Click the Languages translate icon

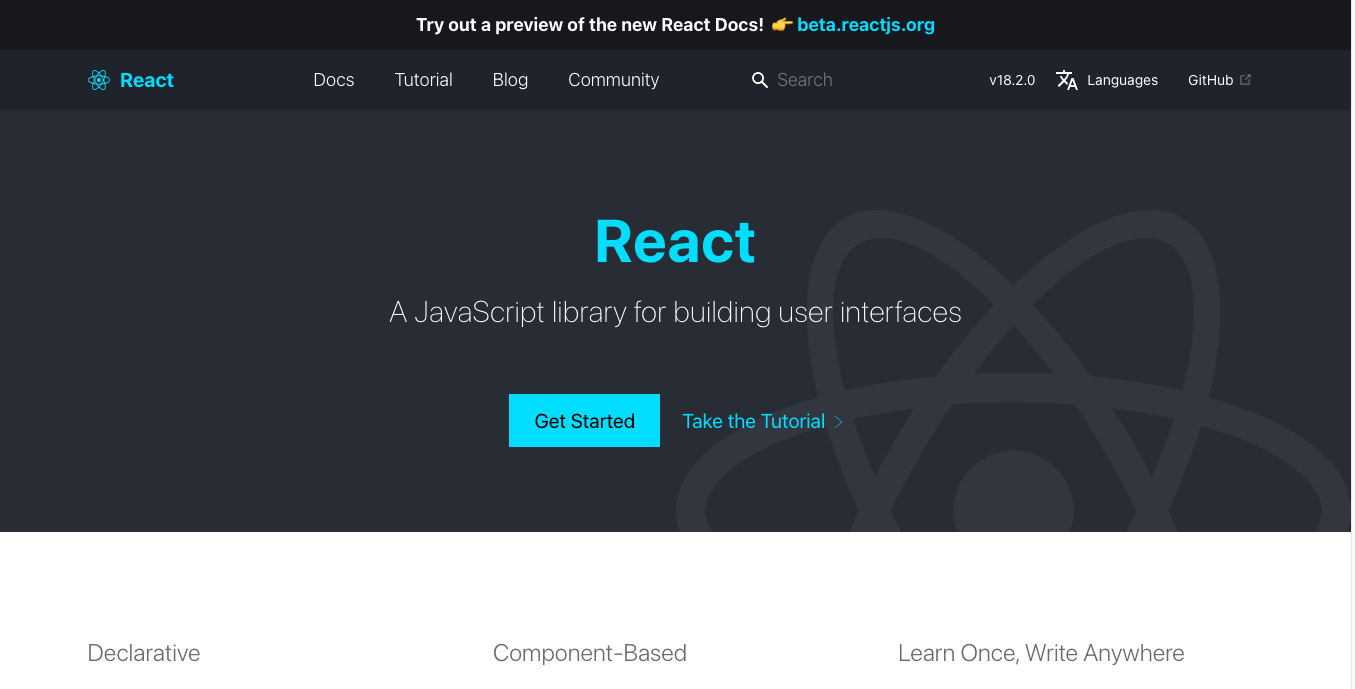coord(1067,80)
